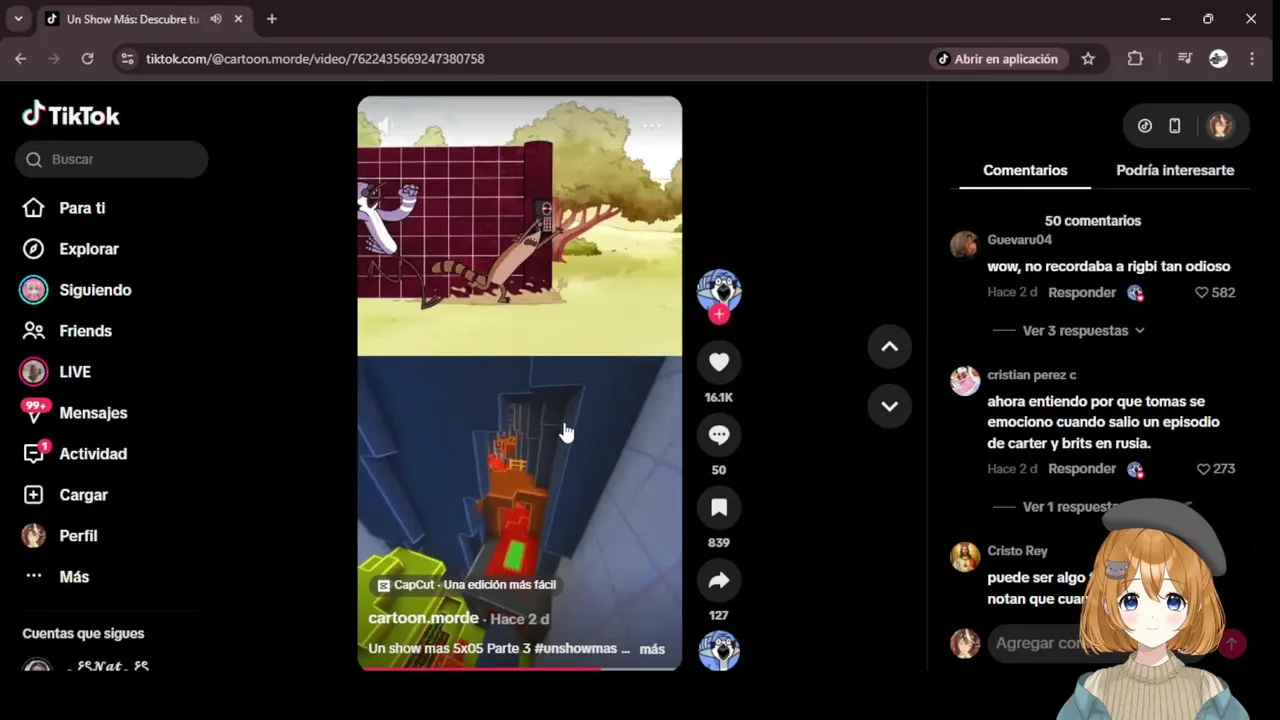Viewport: 1280px width, 720px height.
Task: Open the profile avatar menu at top right
Action: [1220, 126]
